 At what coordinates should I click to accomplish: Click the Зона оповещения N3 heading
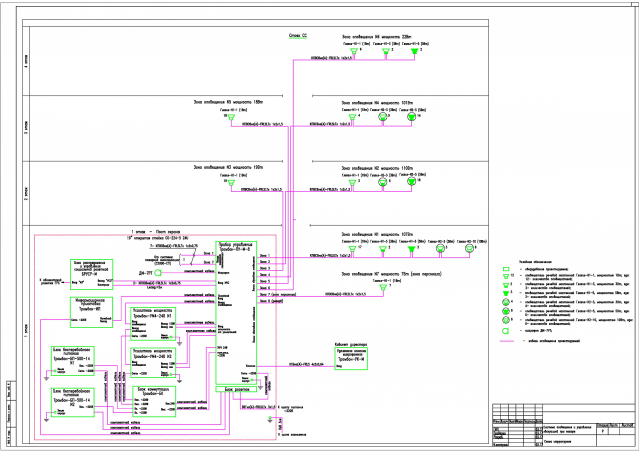(228, 167)
